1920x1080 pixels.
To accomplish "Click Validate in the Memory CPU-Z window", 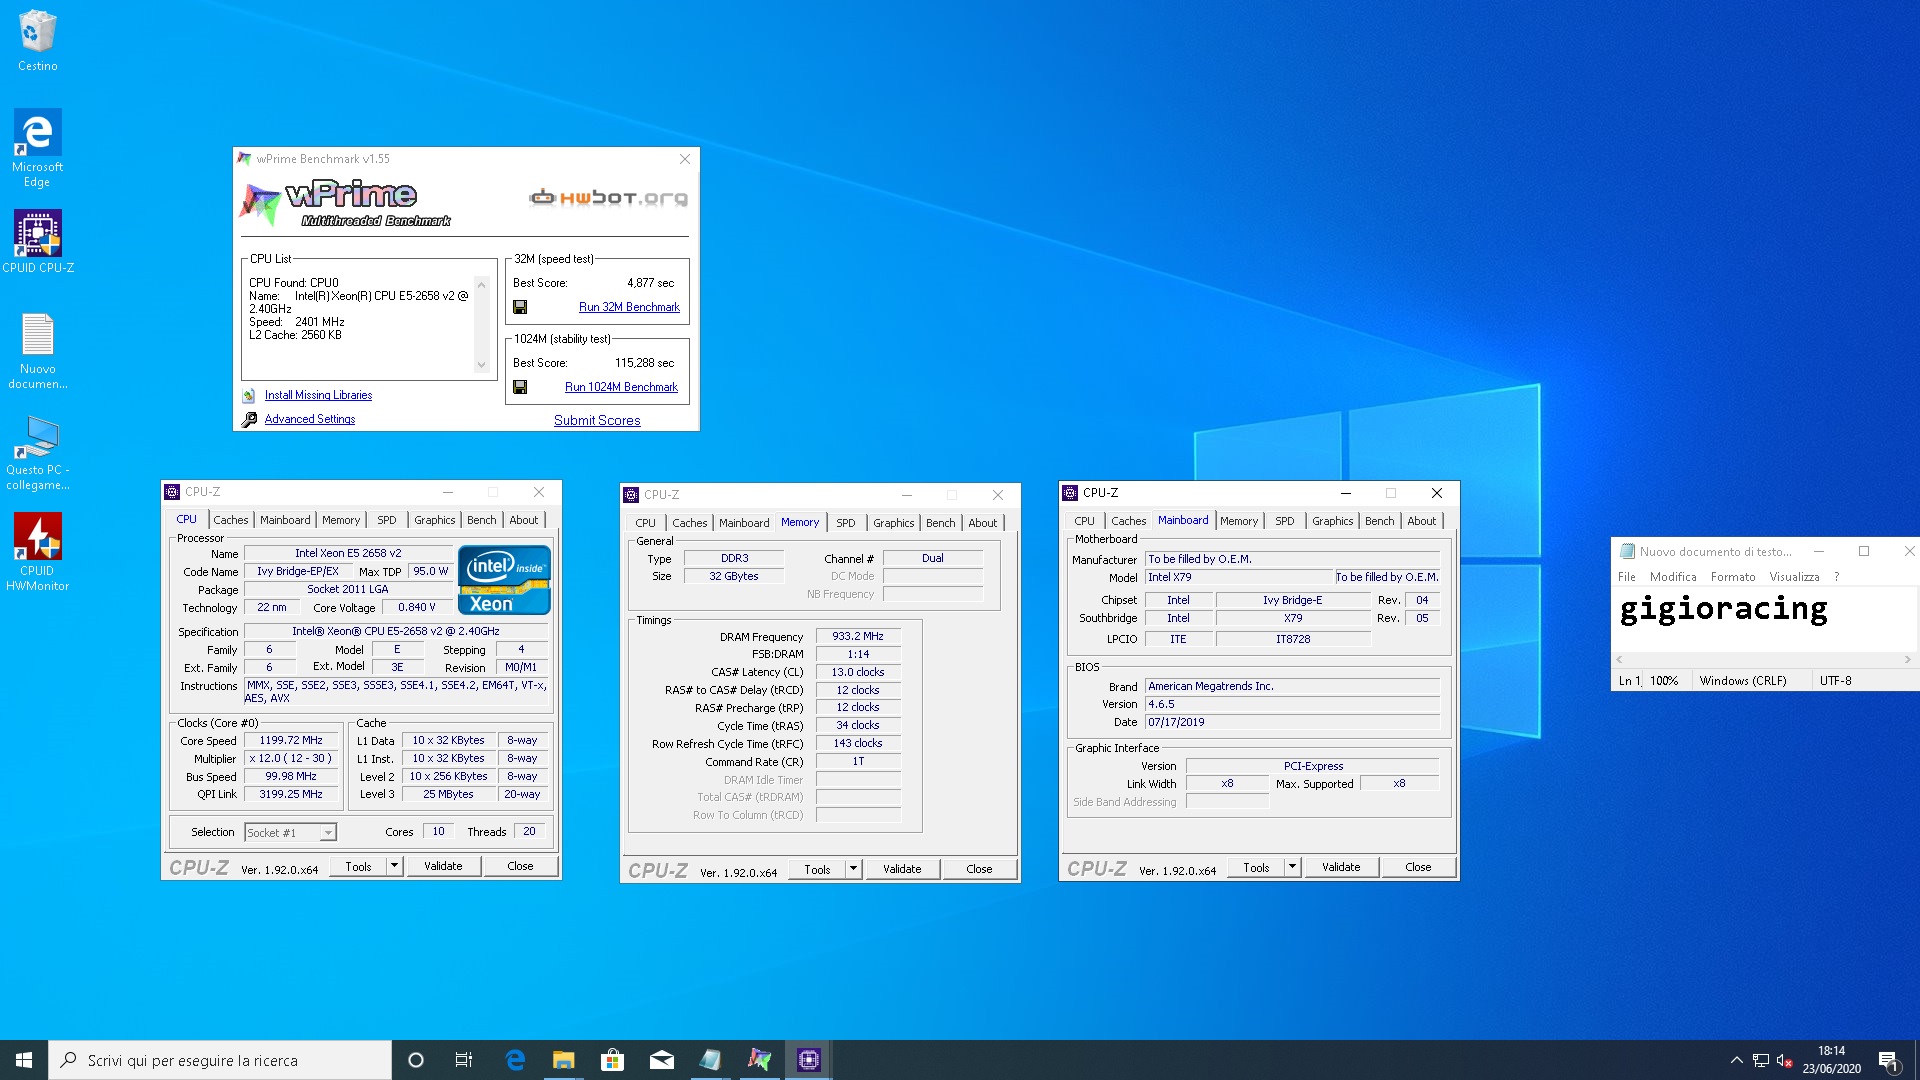I will point(902,869).
